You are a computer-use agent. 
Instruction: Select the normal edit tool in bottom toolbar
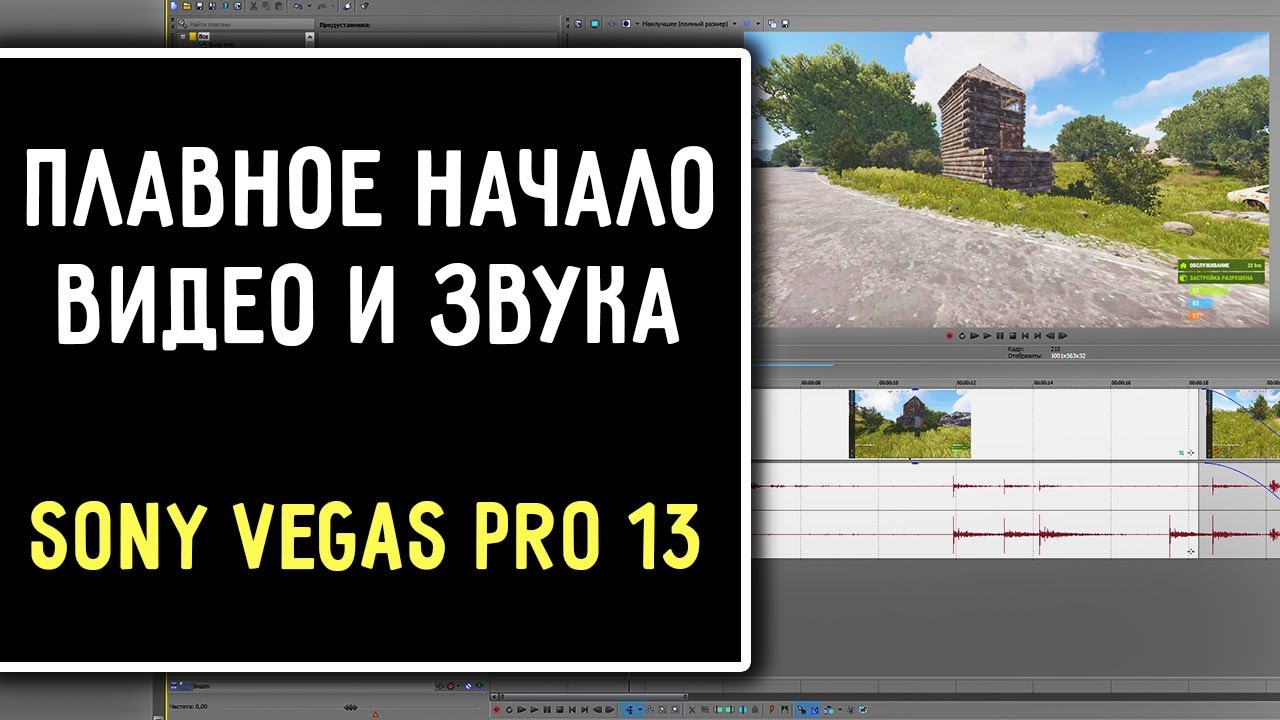pyautogui.click(x=630, y=710)
